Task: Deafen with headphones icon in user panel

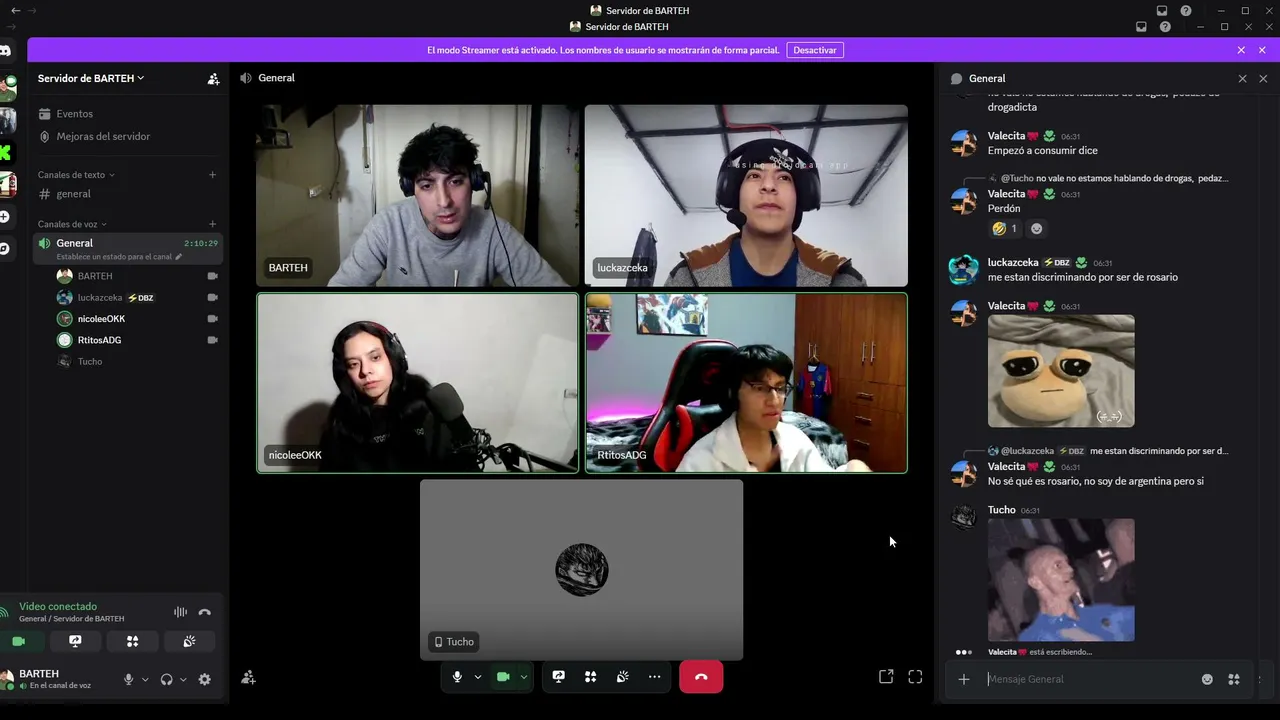Action: coord(166,679)
